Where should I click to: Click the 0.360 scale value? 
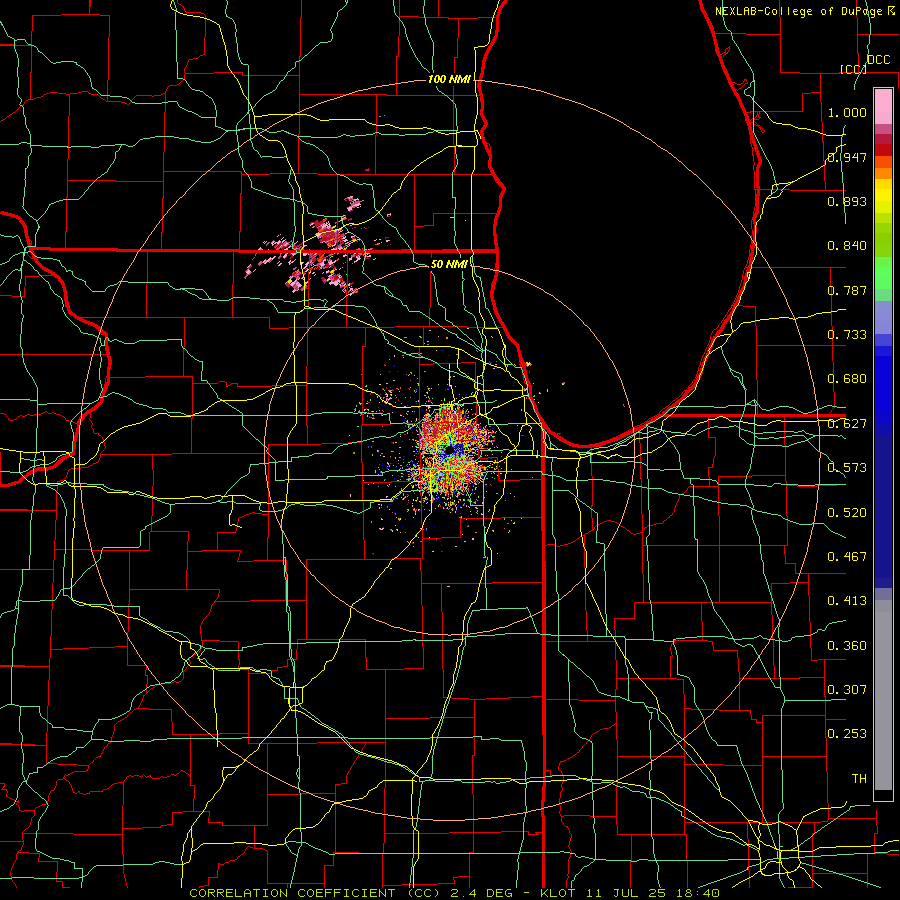point(847,646)
